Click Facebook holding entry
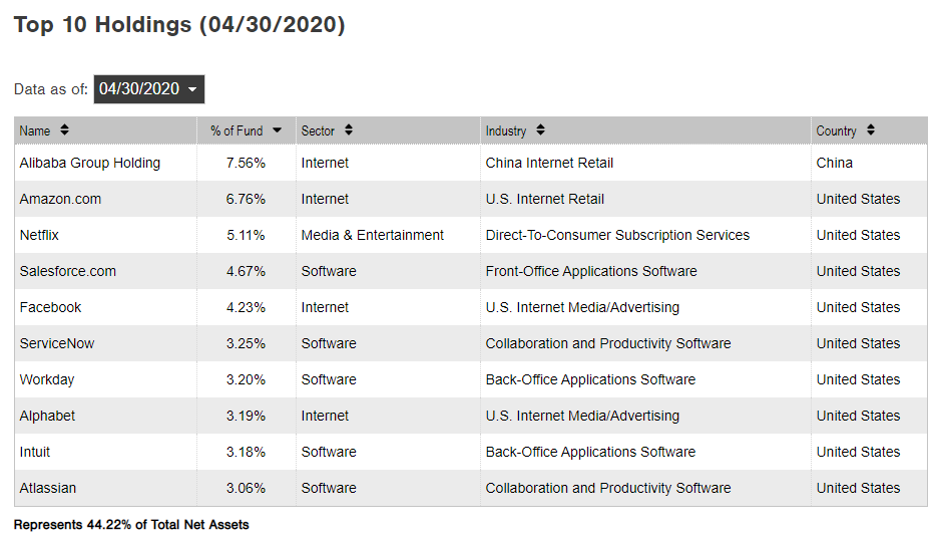936x538 pixels. 50,307
